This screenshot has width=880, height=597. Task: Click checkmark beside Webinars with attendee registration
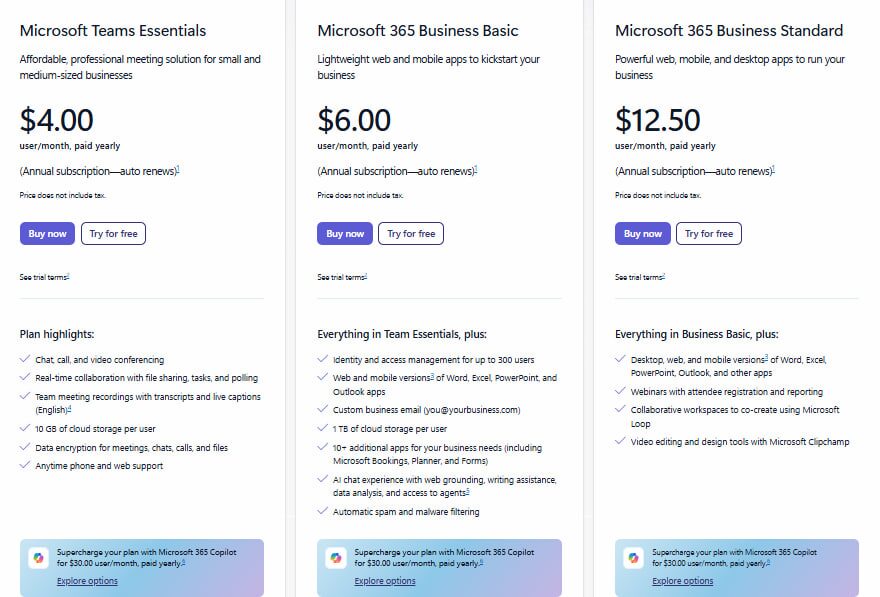click(x=620, y=392)
